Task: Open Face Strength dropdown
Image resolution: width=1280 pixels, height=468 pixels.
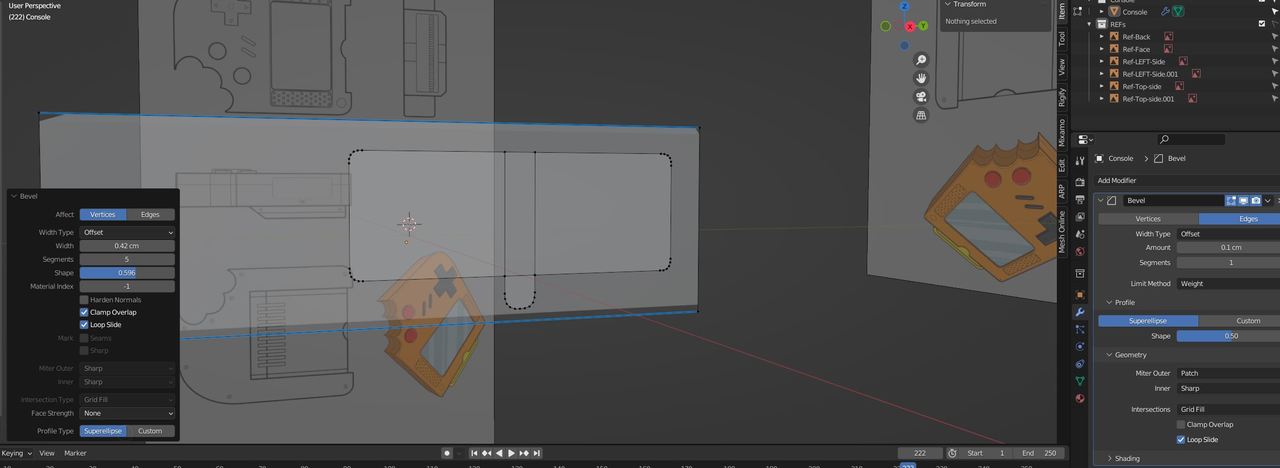Action: click(127, 413)
